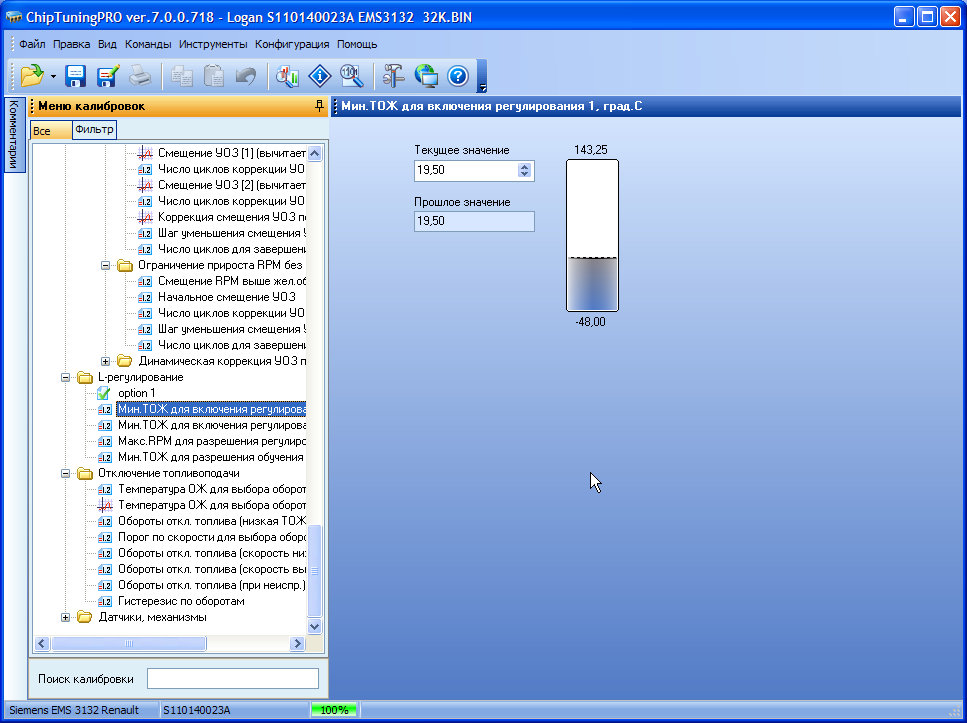This screenshot has width=967, height=723.
Task: Open the hammer and wrench settings icon
Action: (x=394, y=75)
